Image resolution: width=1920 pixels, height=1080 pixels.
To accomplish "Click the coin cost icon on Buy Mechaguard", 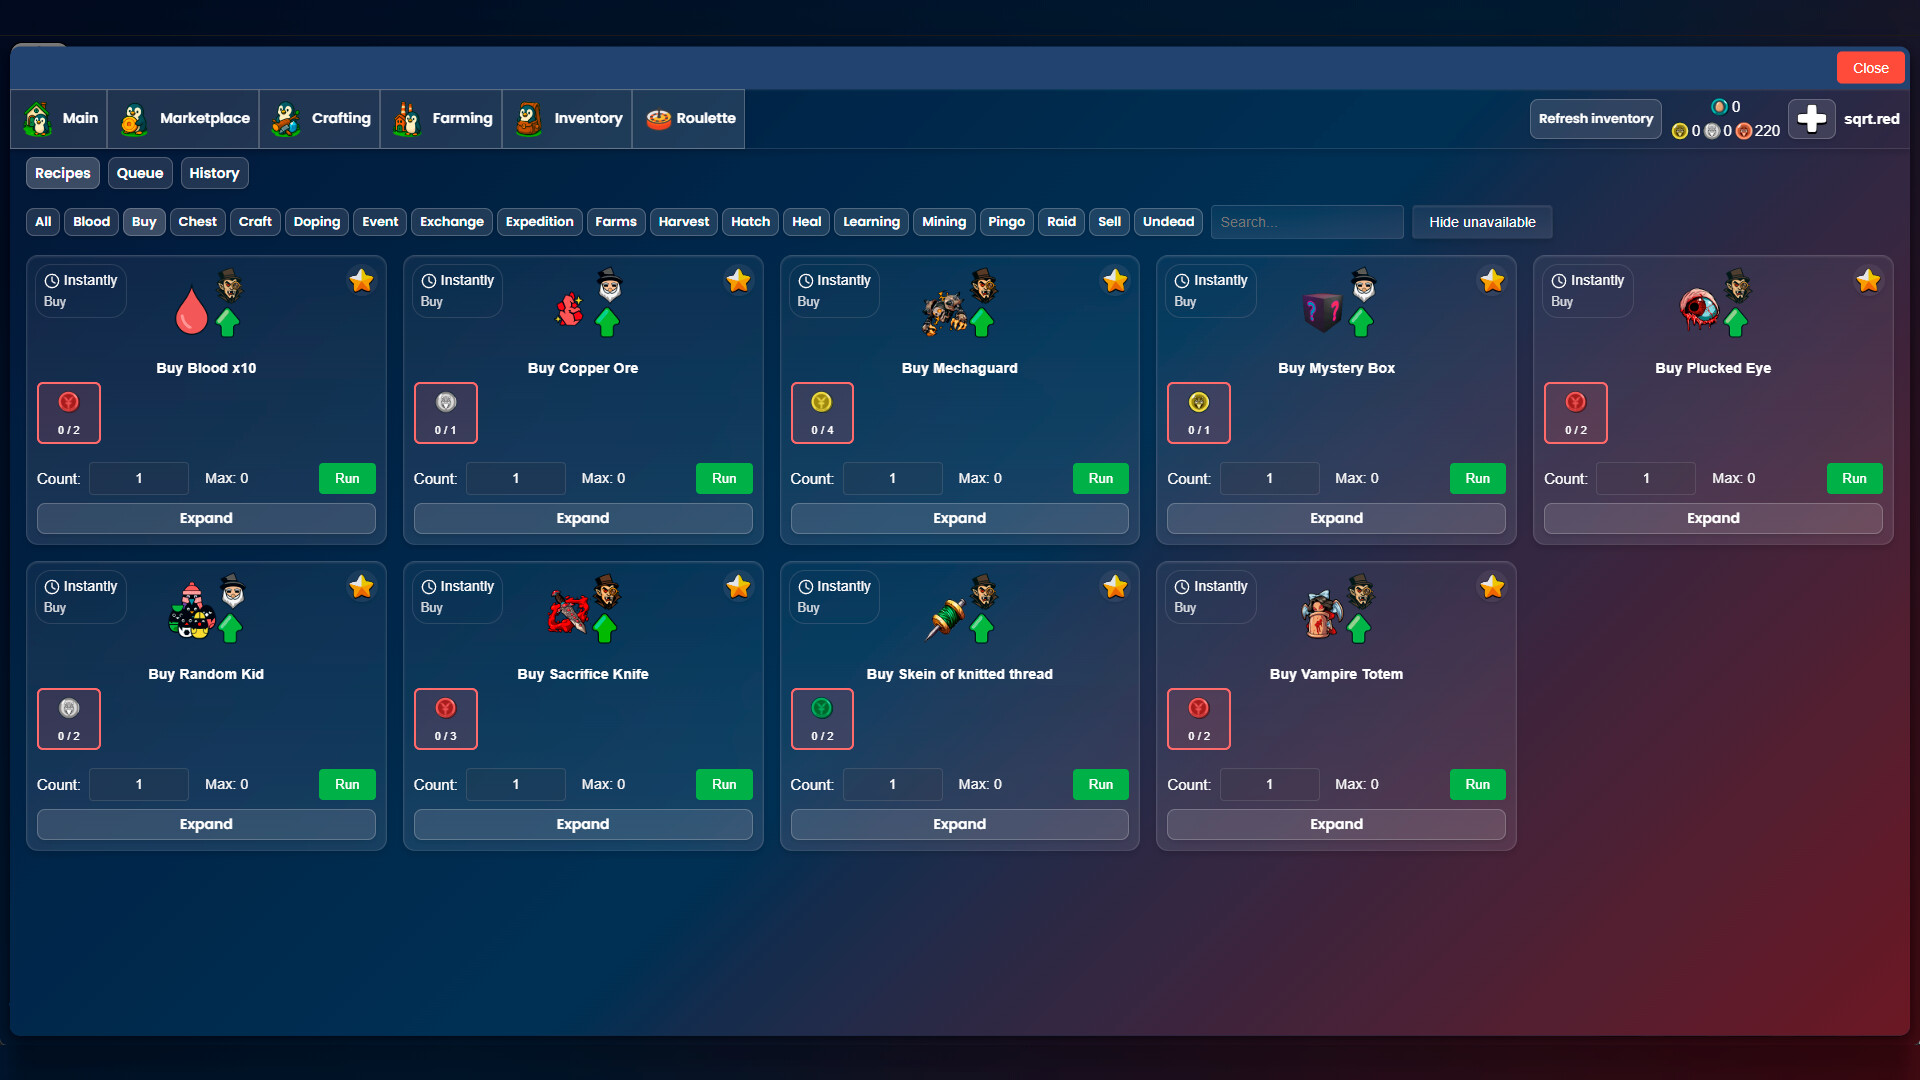I will coord(822,402).
